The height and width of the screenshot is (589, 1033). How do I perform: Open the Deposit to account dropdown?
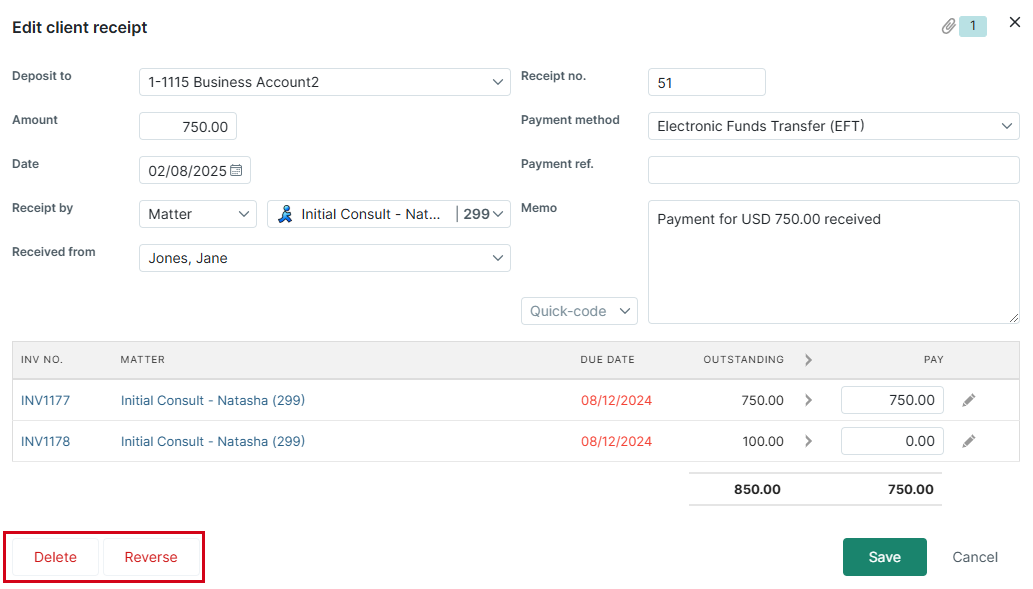325,82
